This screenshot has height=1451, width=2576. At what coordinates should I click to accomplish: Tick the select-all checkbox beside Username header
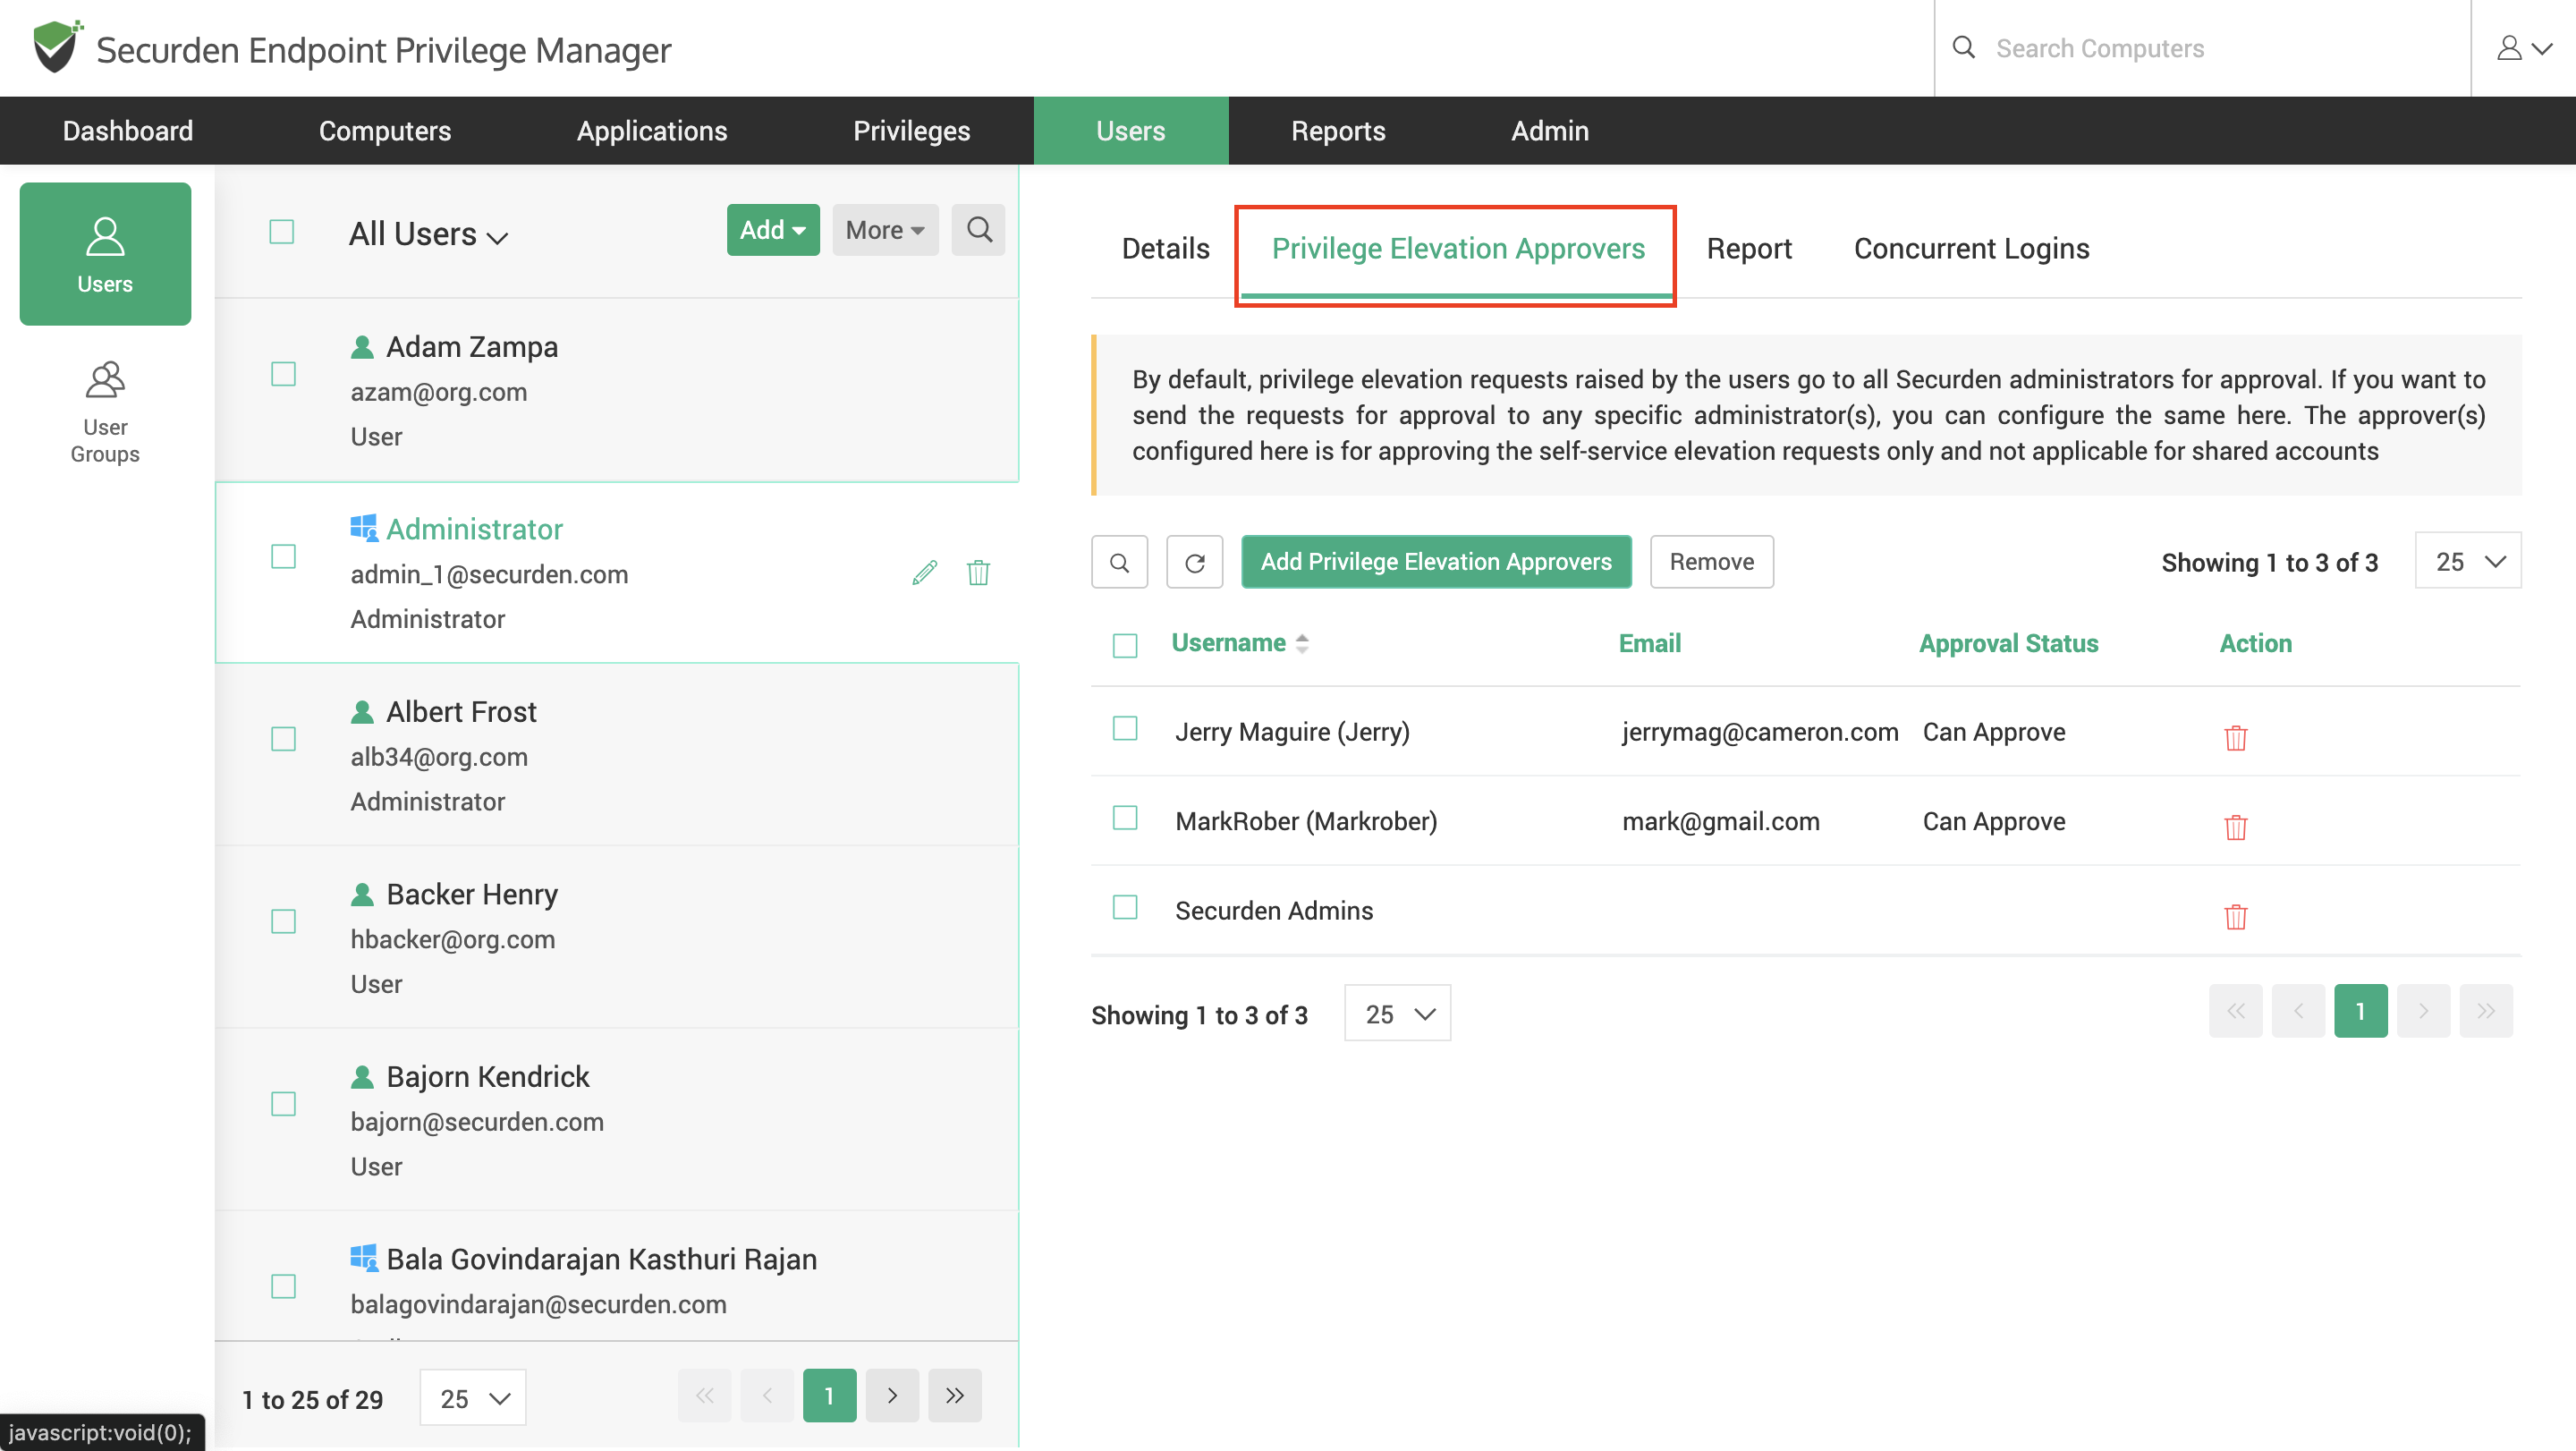click(x=1125, y=645)
